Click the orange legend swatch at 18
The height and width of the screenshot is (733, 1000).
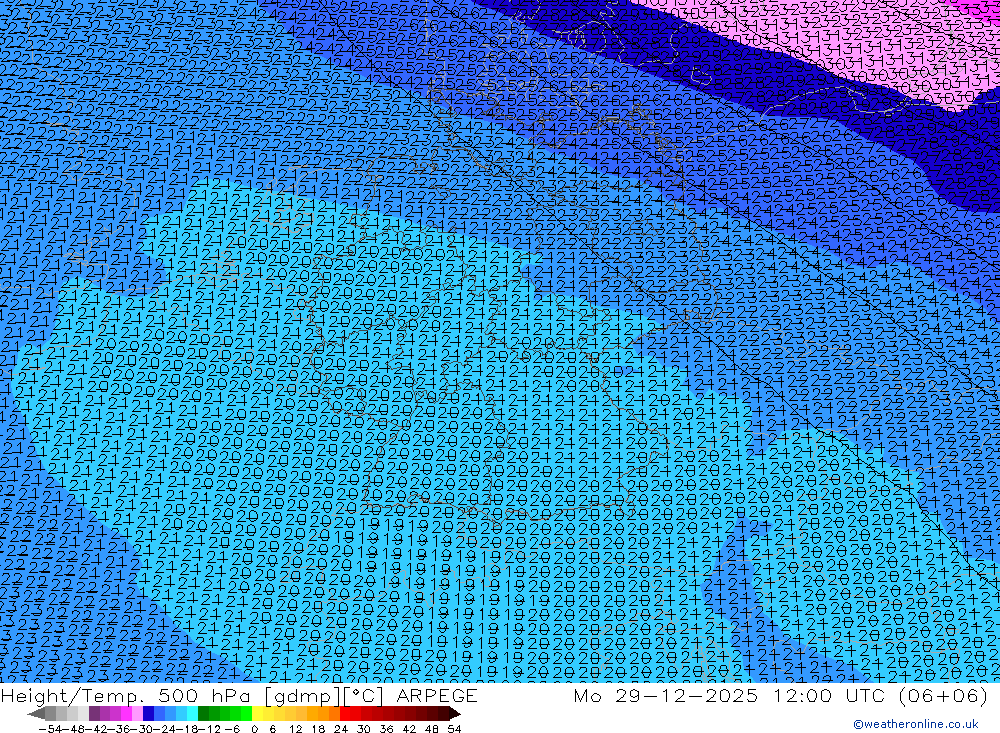click(324, 713)
